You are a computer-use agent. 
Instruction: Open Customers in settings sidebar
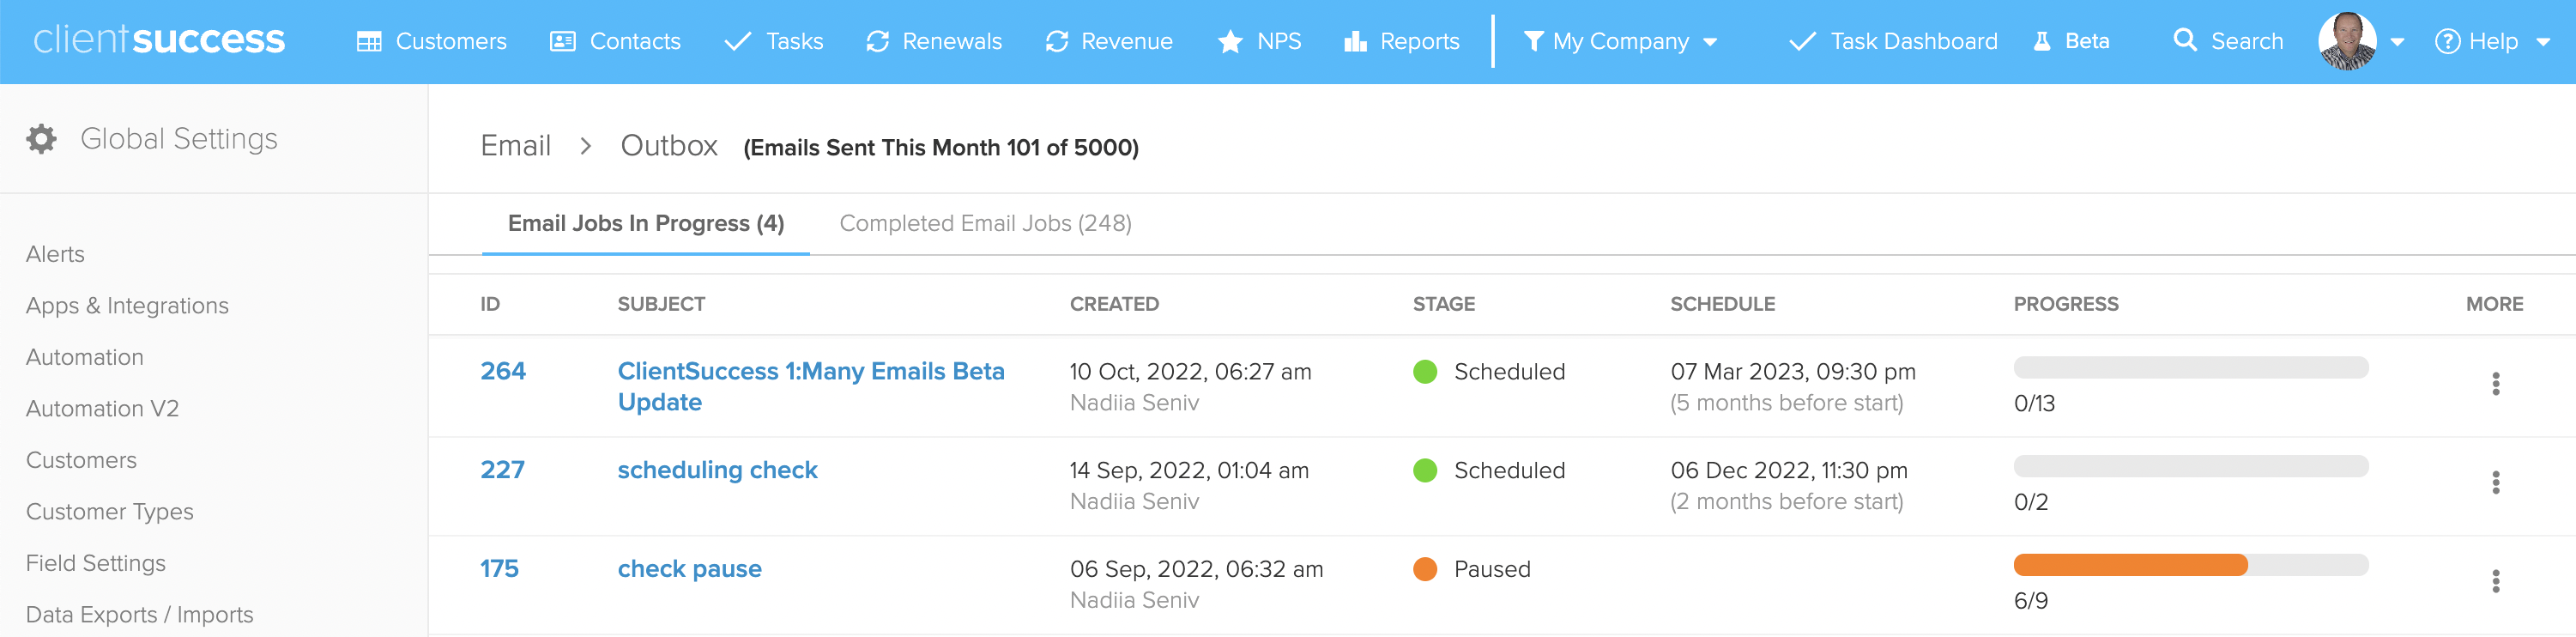pyautogui.click(x=81, y=460)
